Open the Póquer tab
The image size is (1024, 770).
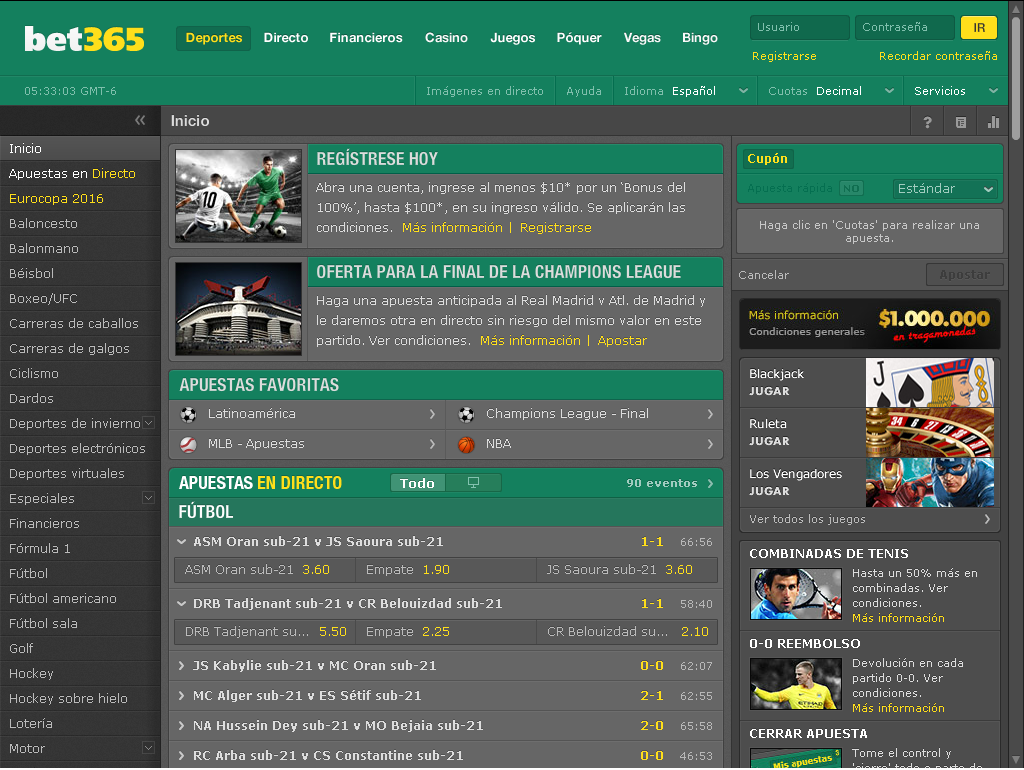[579, 38]
